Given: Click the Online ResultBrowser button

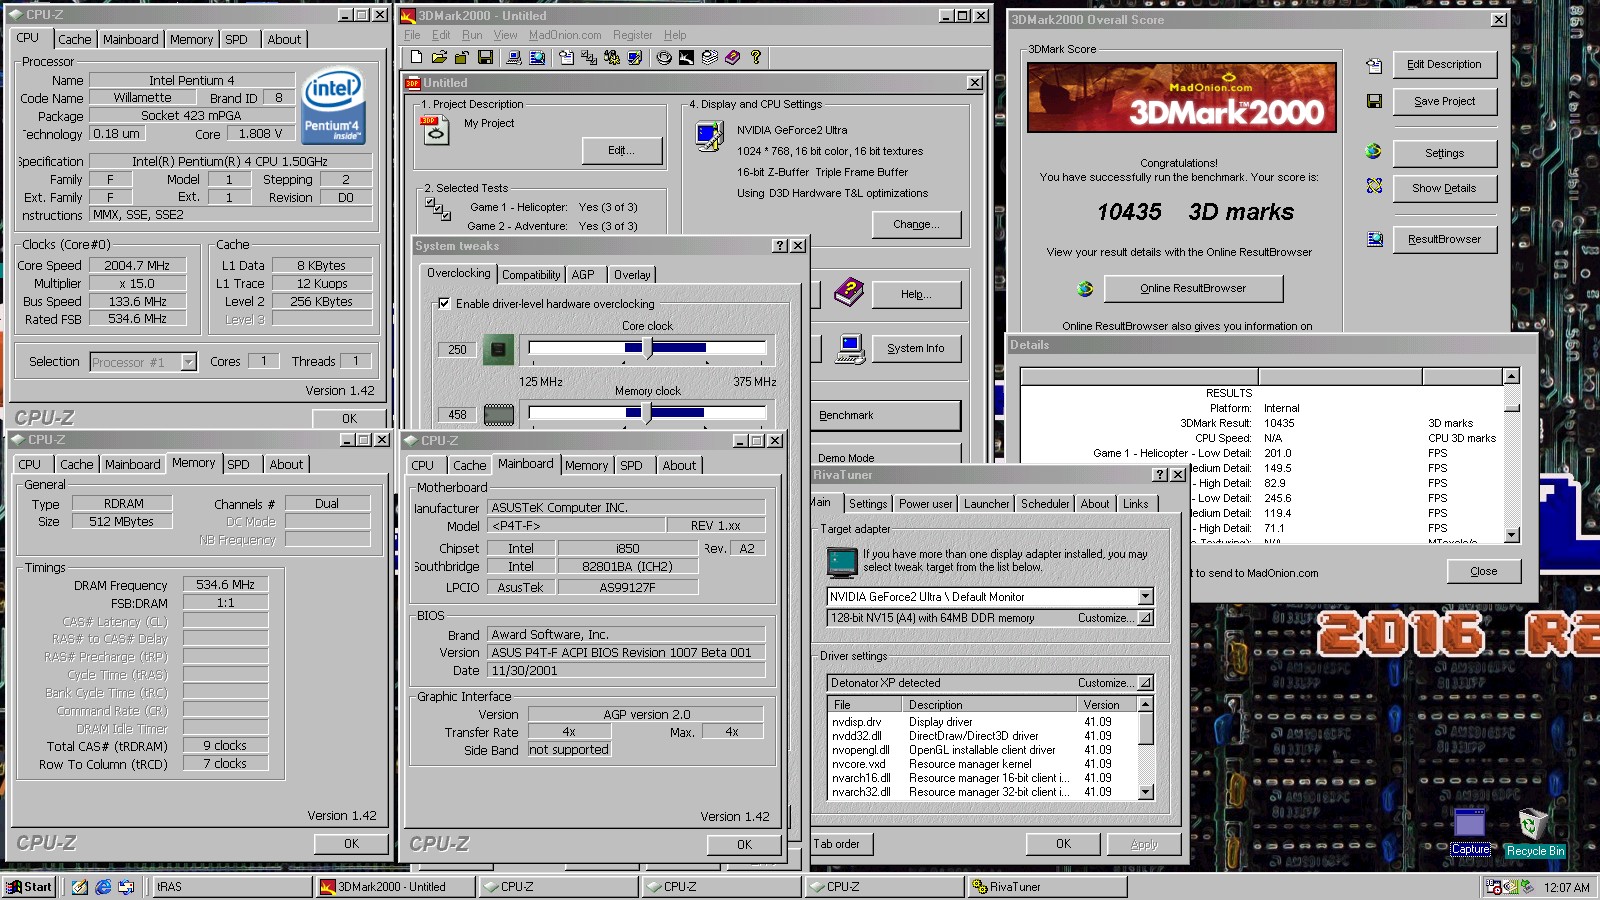Looking at the screenshot, I should pos(1193,288).
